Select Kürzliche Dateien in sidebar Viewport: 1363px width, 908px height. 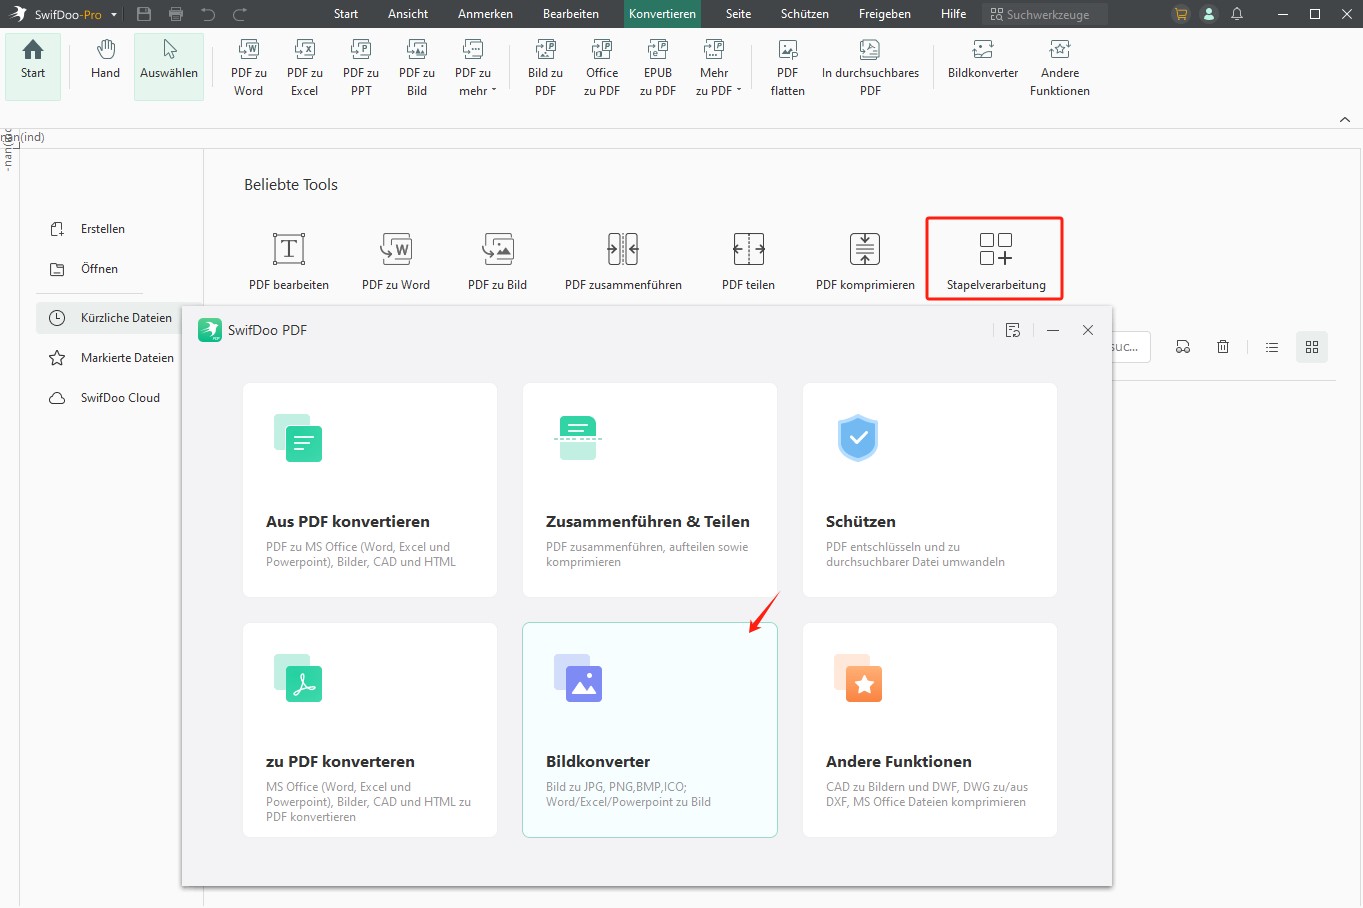pos(110,318)
